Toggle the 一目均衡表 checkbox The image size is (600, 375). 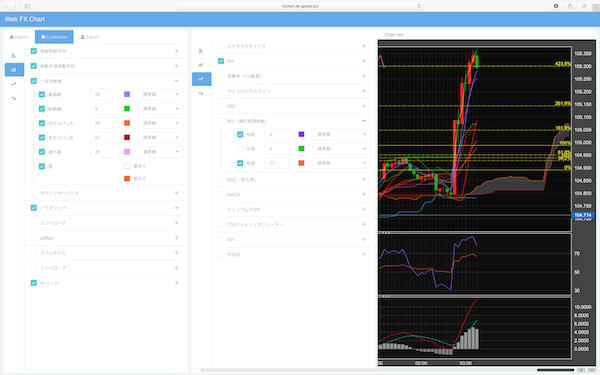[x=34, y=81]
